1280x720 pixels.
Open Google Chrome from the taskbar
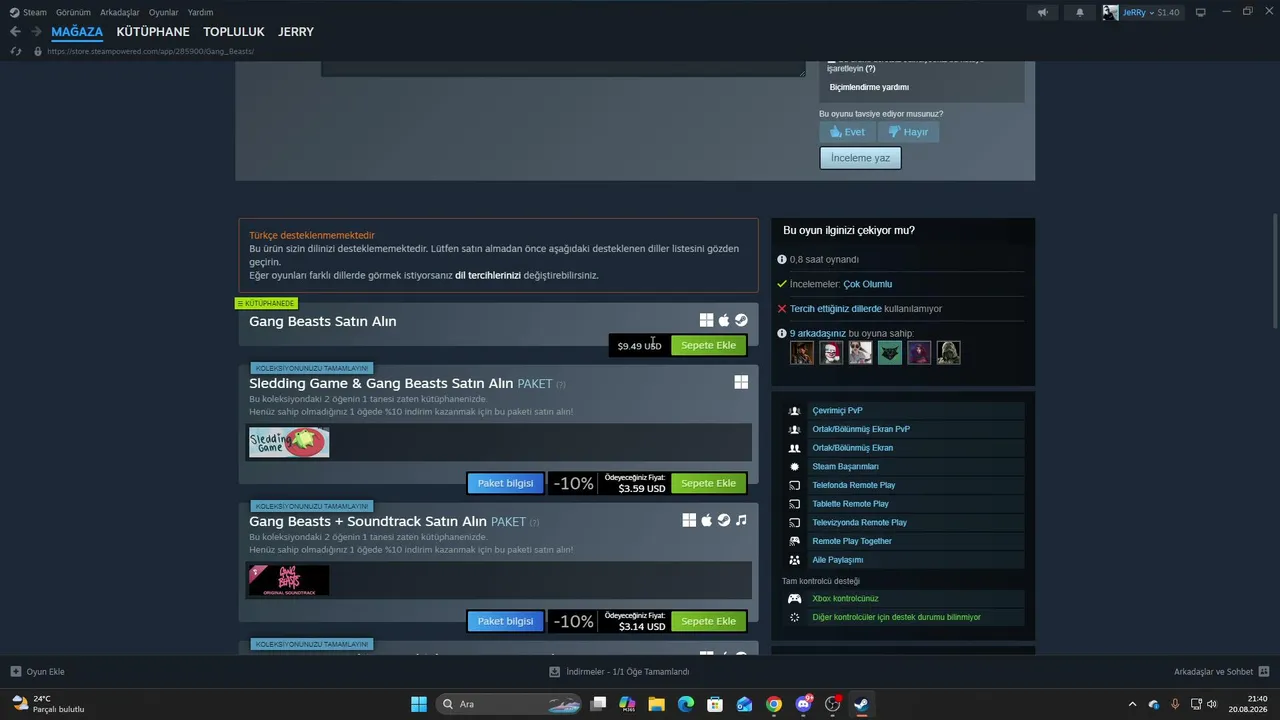[x=774, y=704]
